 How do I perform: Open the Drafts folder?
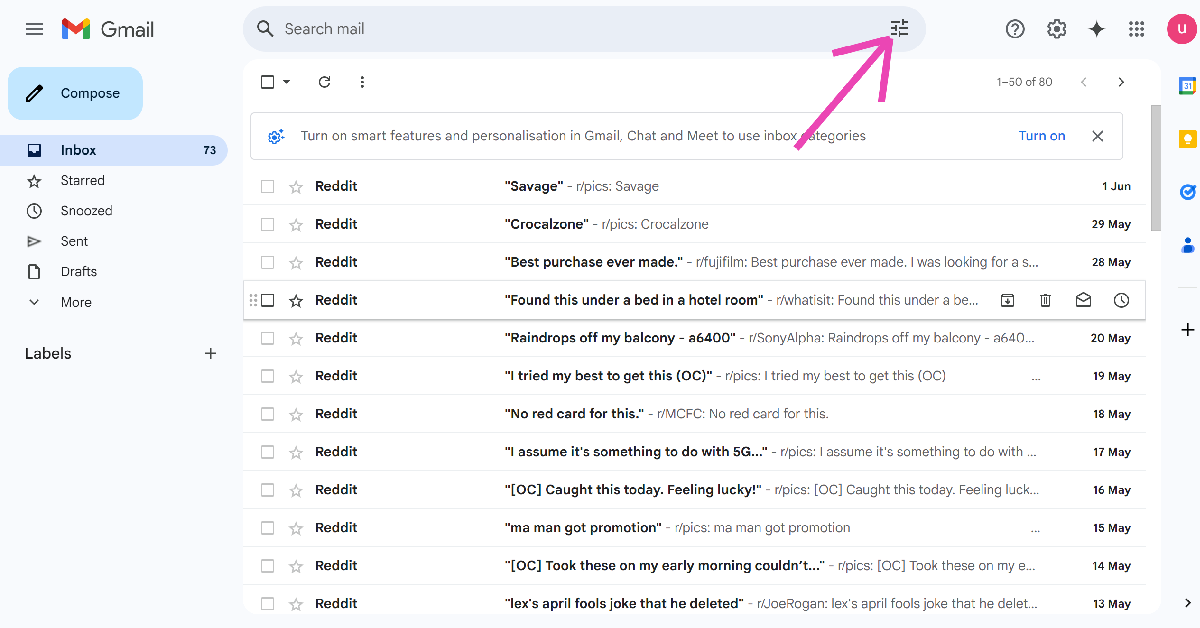(x=79, y=271)
